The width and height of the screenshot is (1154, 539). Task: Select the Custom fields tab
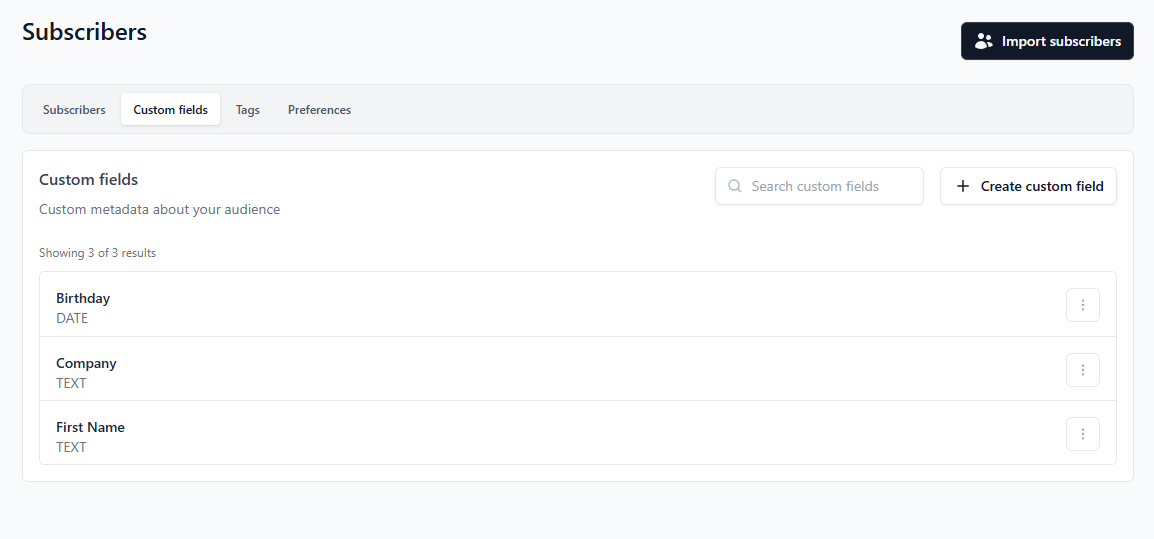(x=170, y=110)
